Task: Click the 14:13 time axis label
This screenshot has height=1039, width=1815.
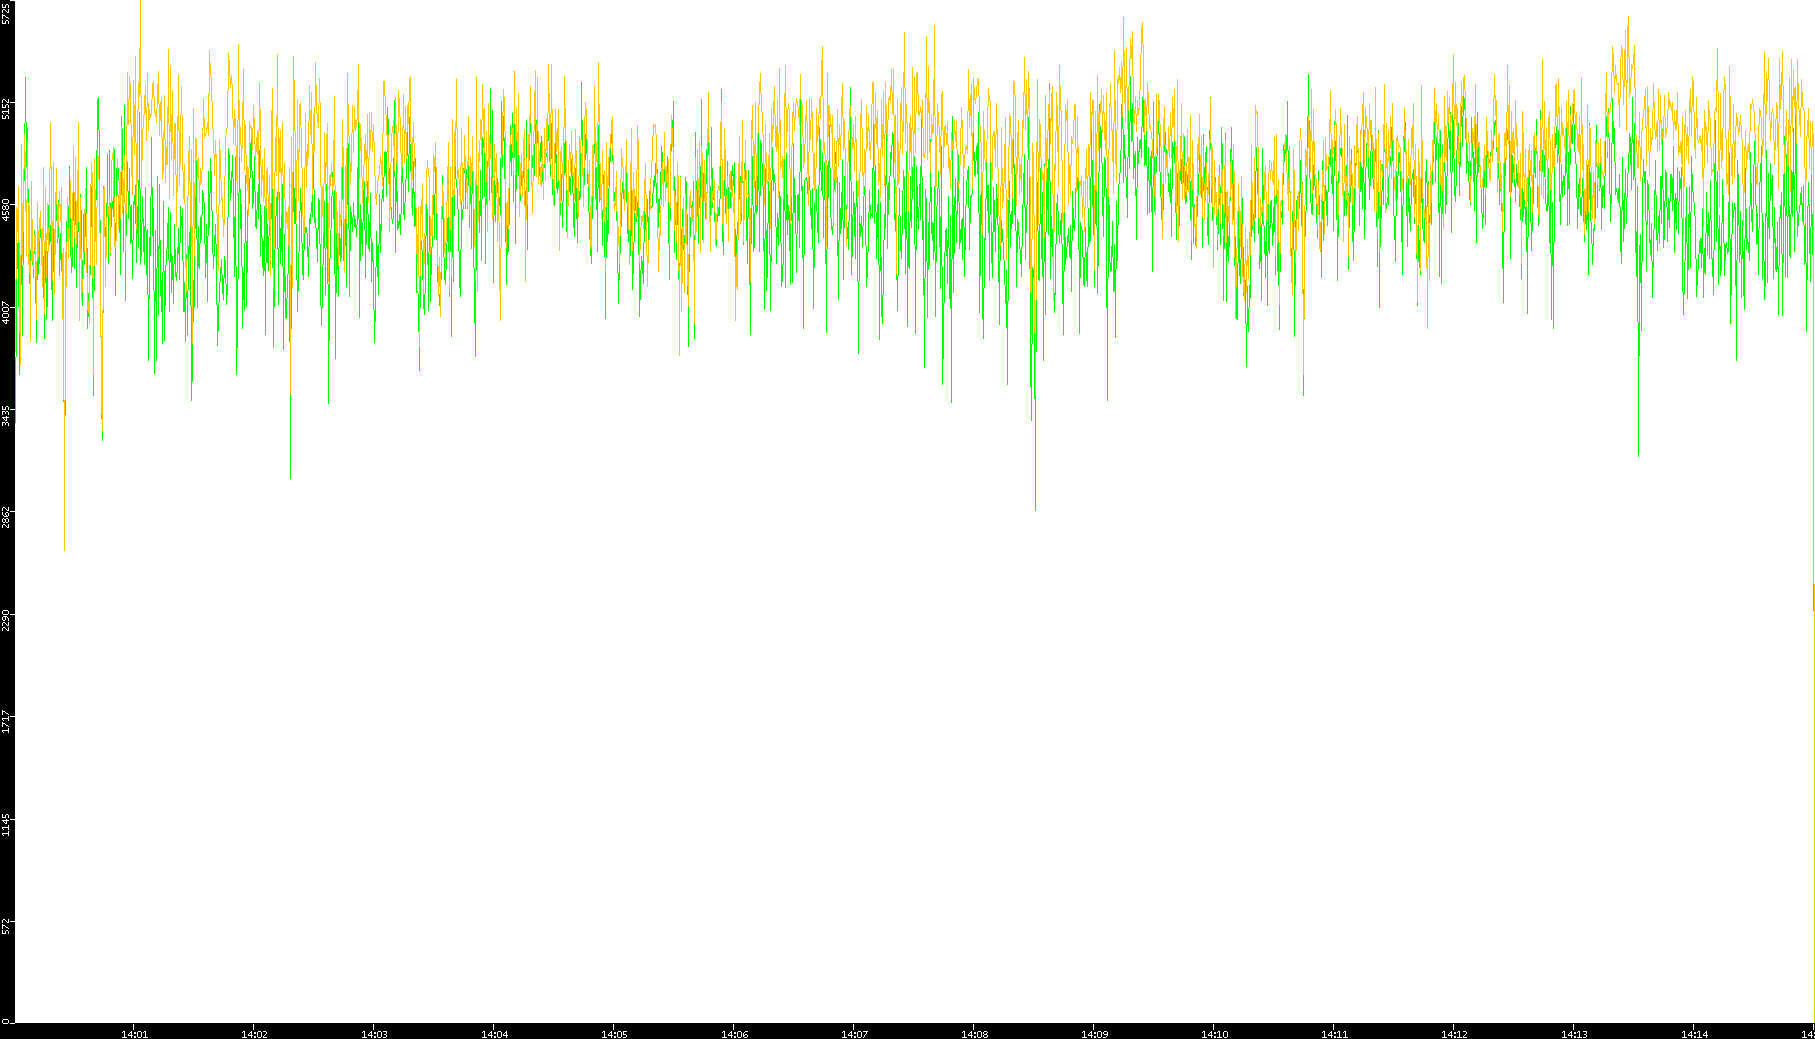Action: tap(1574, 1034)
